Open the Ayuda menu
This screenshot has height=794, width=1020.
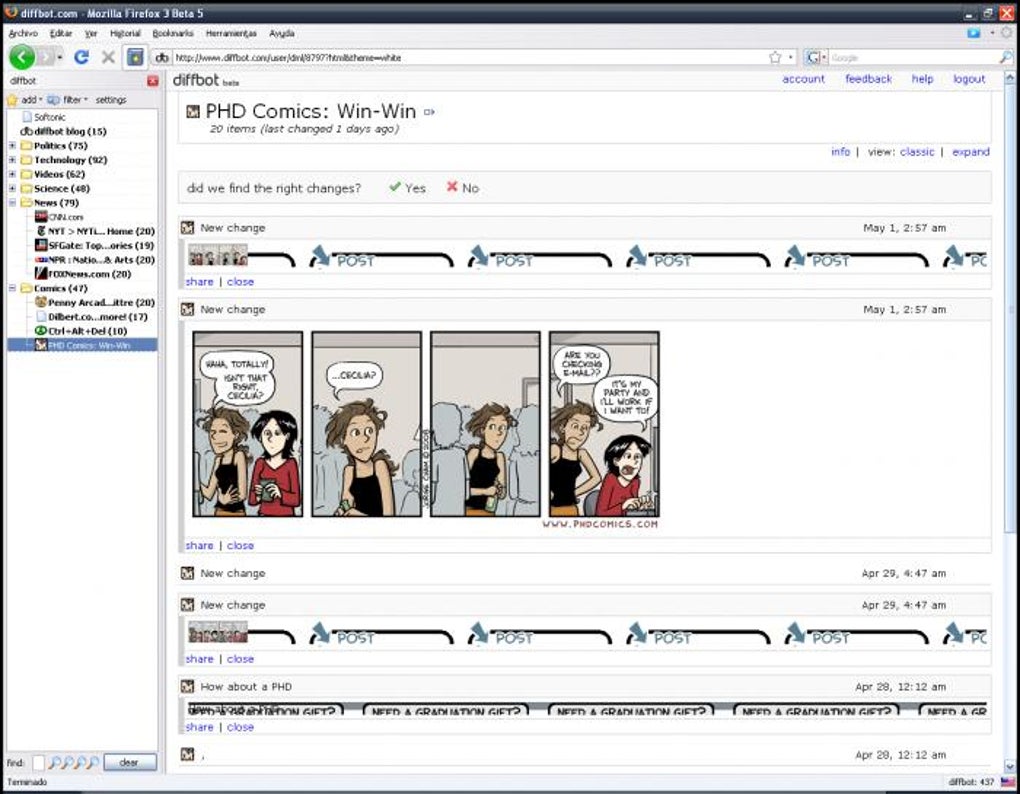point(282,33)
